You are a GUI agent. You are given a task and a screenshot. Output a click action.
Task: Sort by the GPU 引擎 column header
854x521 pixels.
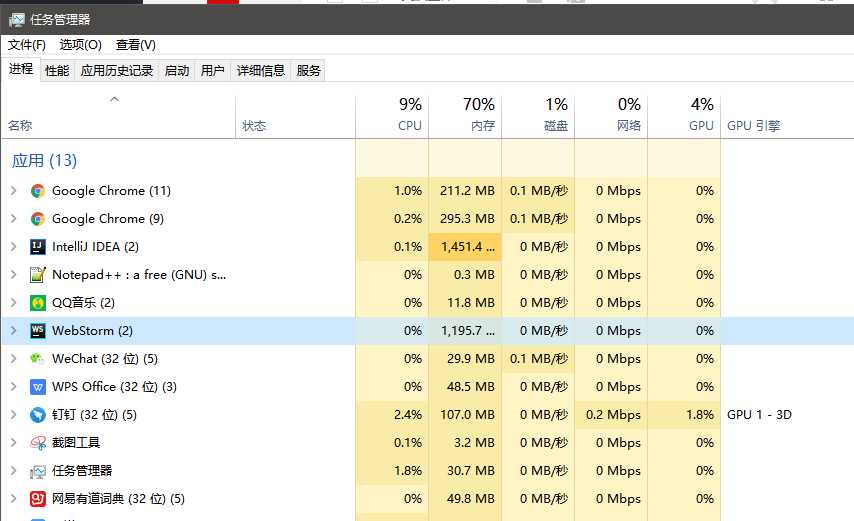[x=787, y=117]
